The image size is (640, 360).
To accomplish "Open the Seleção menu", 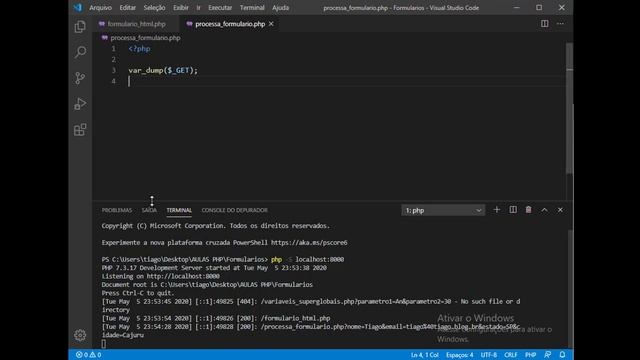I will coord(154,7).
